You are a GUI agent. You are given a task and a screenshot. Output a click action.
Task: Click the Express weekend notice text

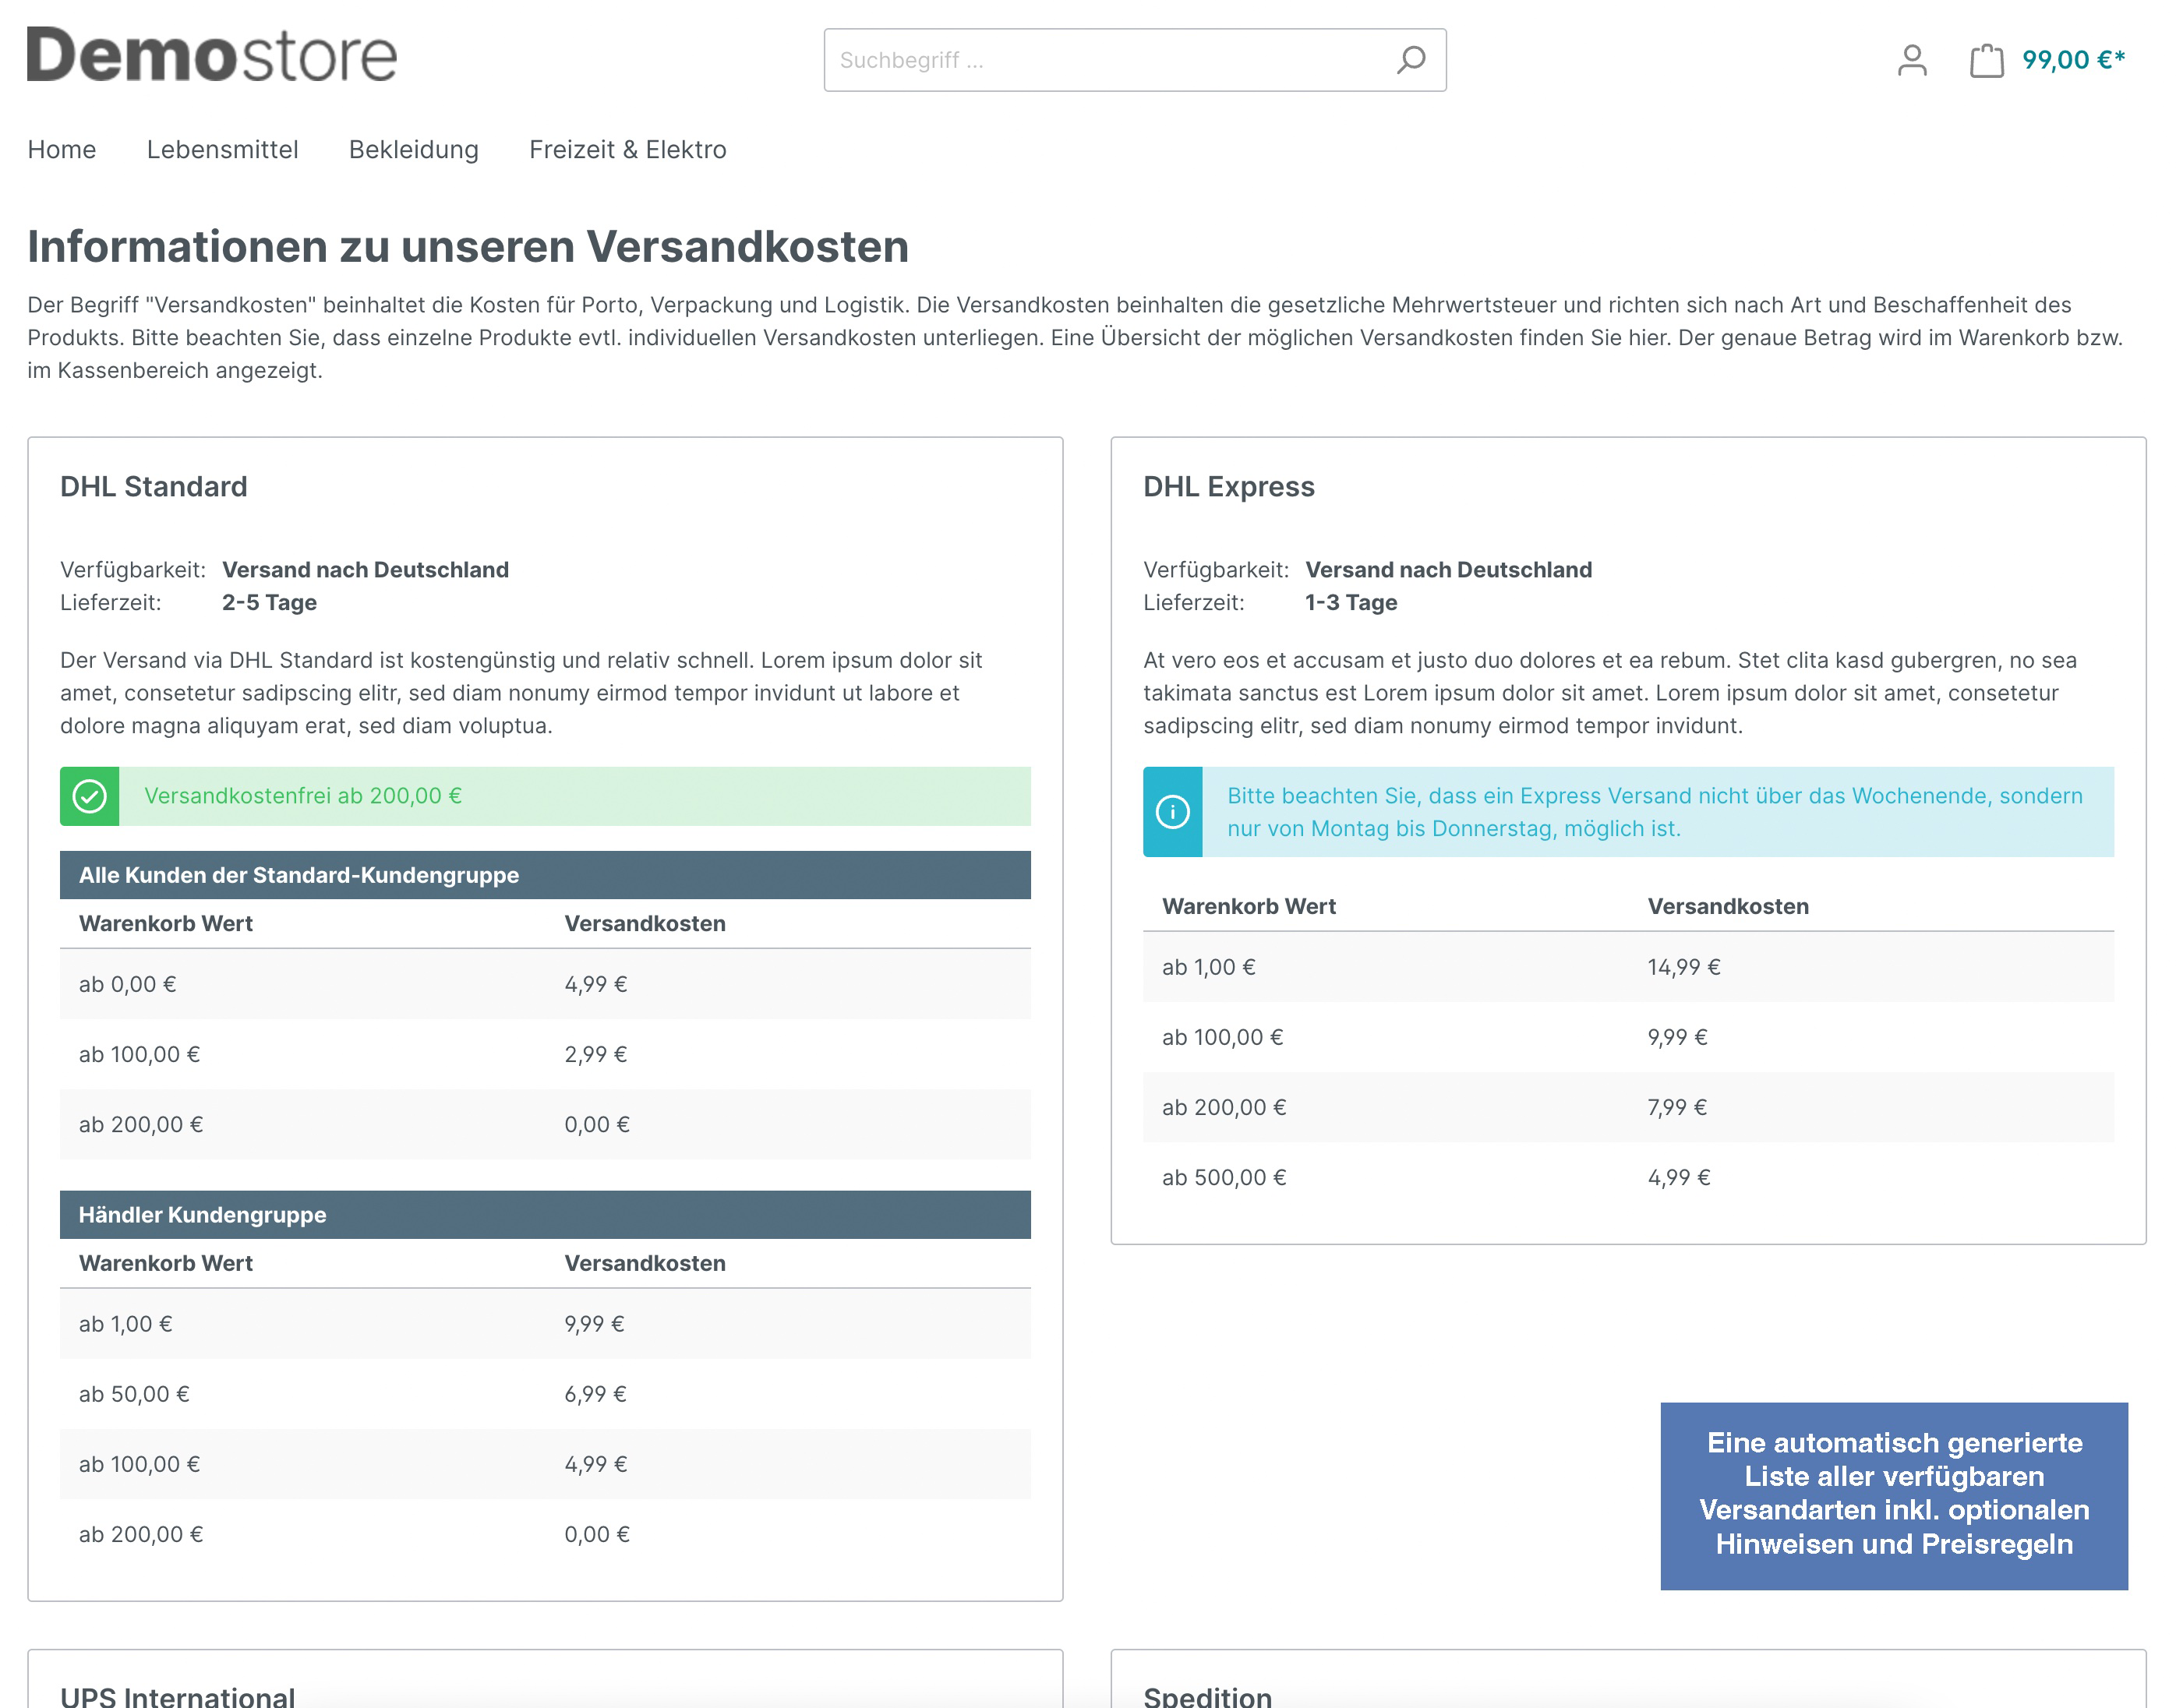pos(1654,812)
